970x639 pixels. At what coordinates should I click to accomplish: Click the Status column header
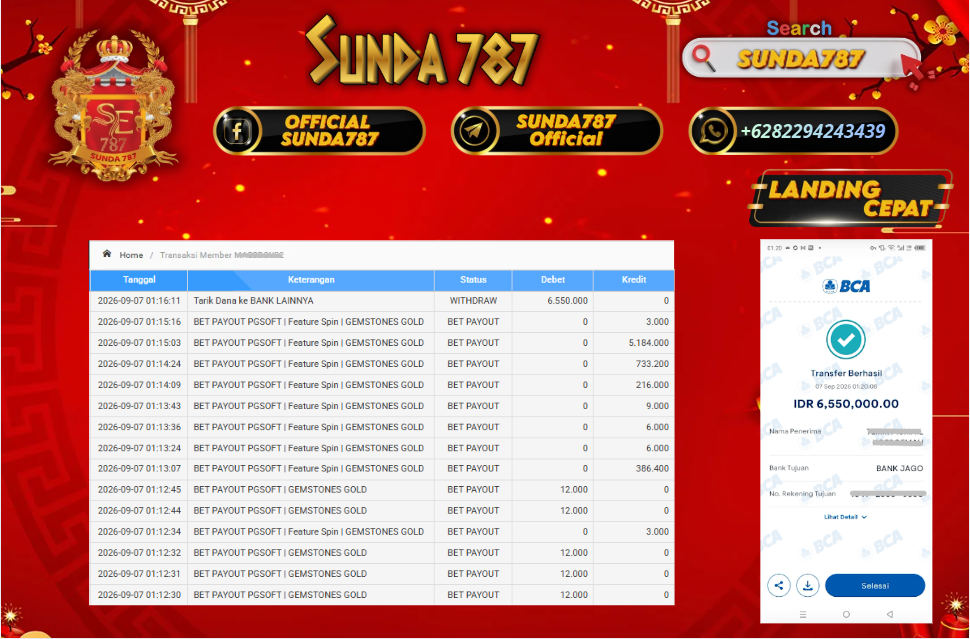tap(473, 280)
